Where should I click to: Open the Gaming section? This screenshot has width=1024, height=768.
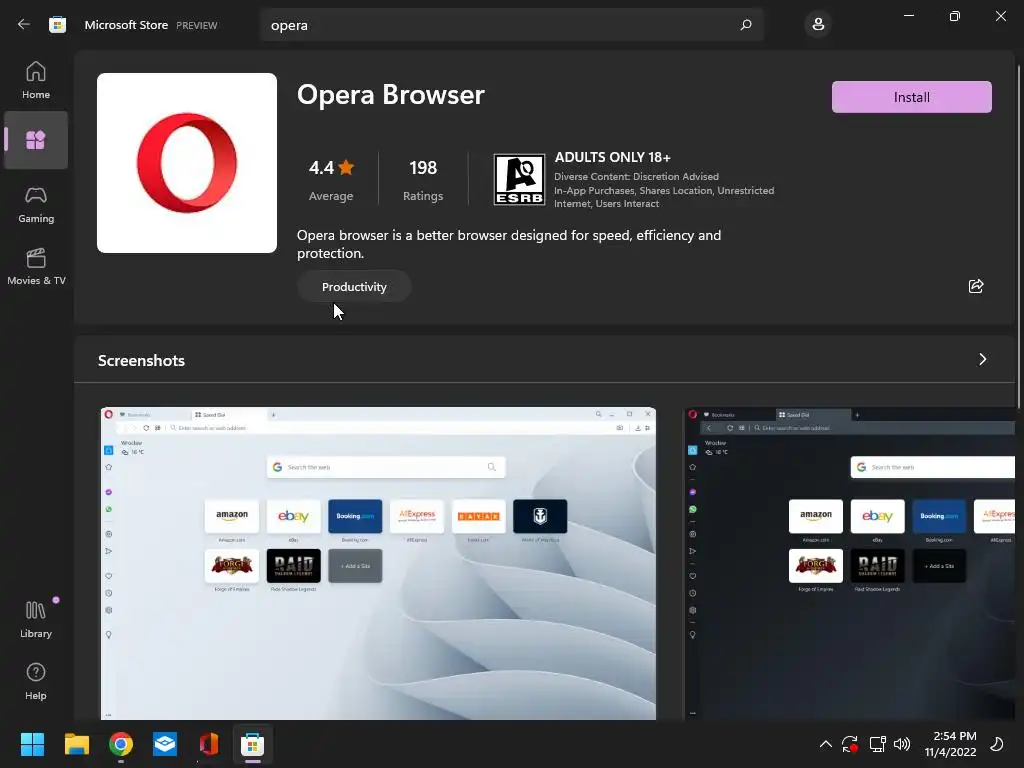tap(36, 204)
